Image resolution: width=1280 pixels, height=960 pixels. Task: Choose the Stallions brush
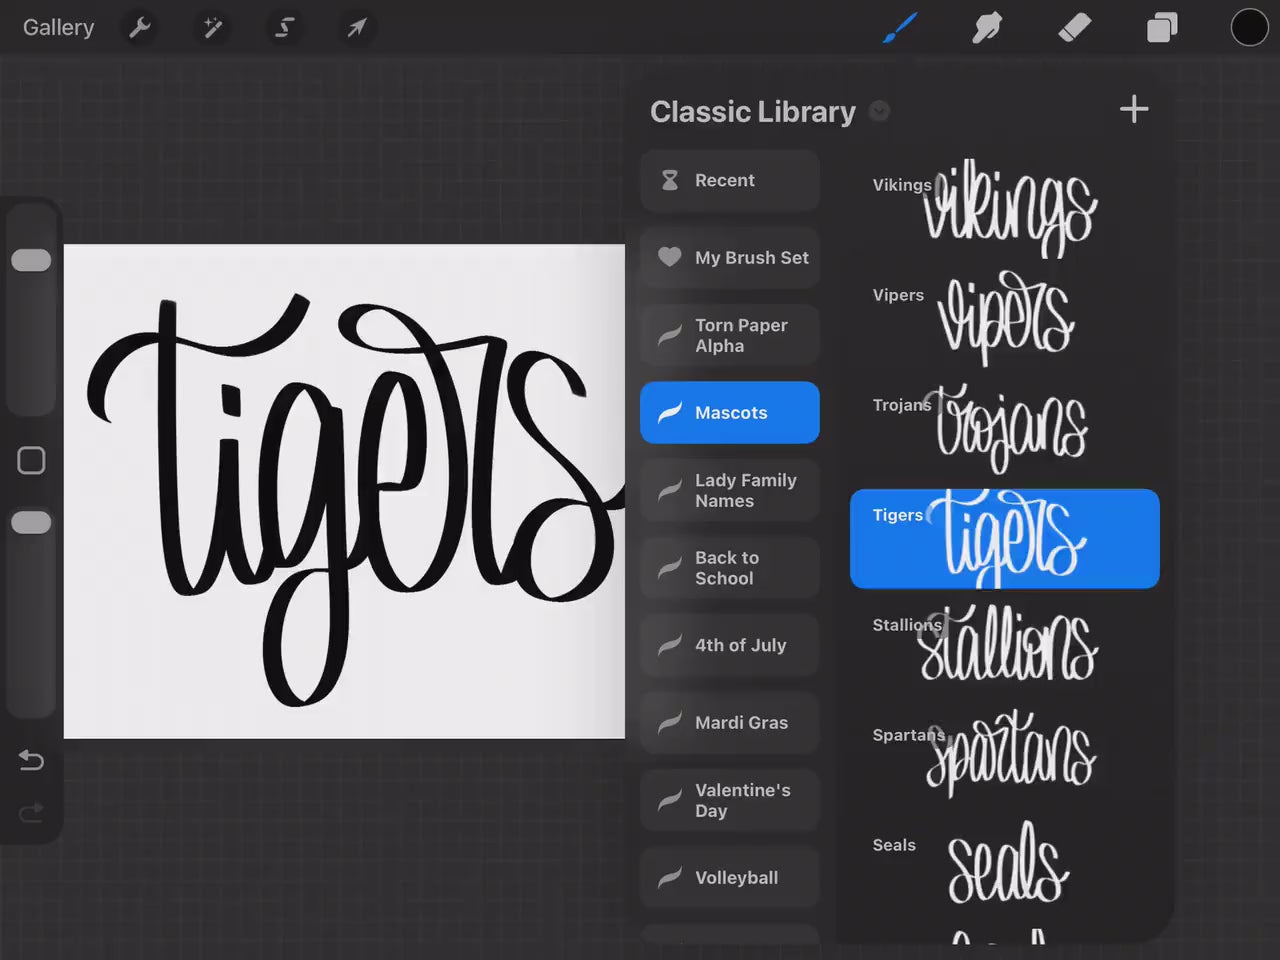pos(1004,648)
